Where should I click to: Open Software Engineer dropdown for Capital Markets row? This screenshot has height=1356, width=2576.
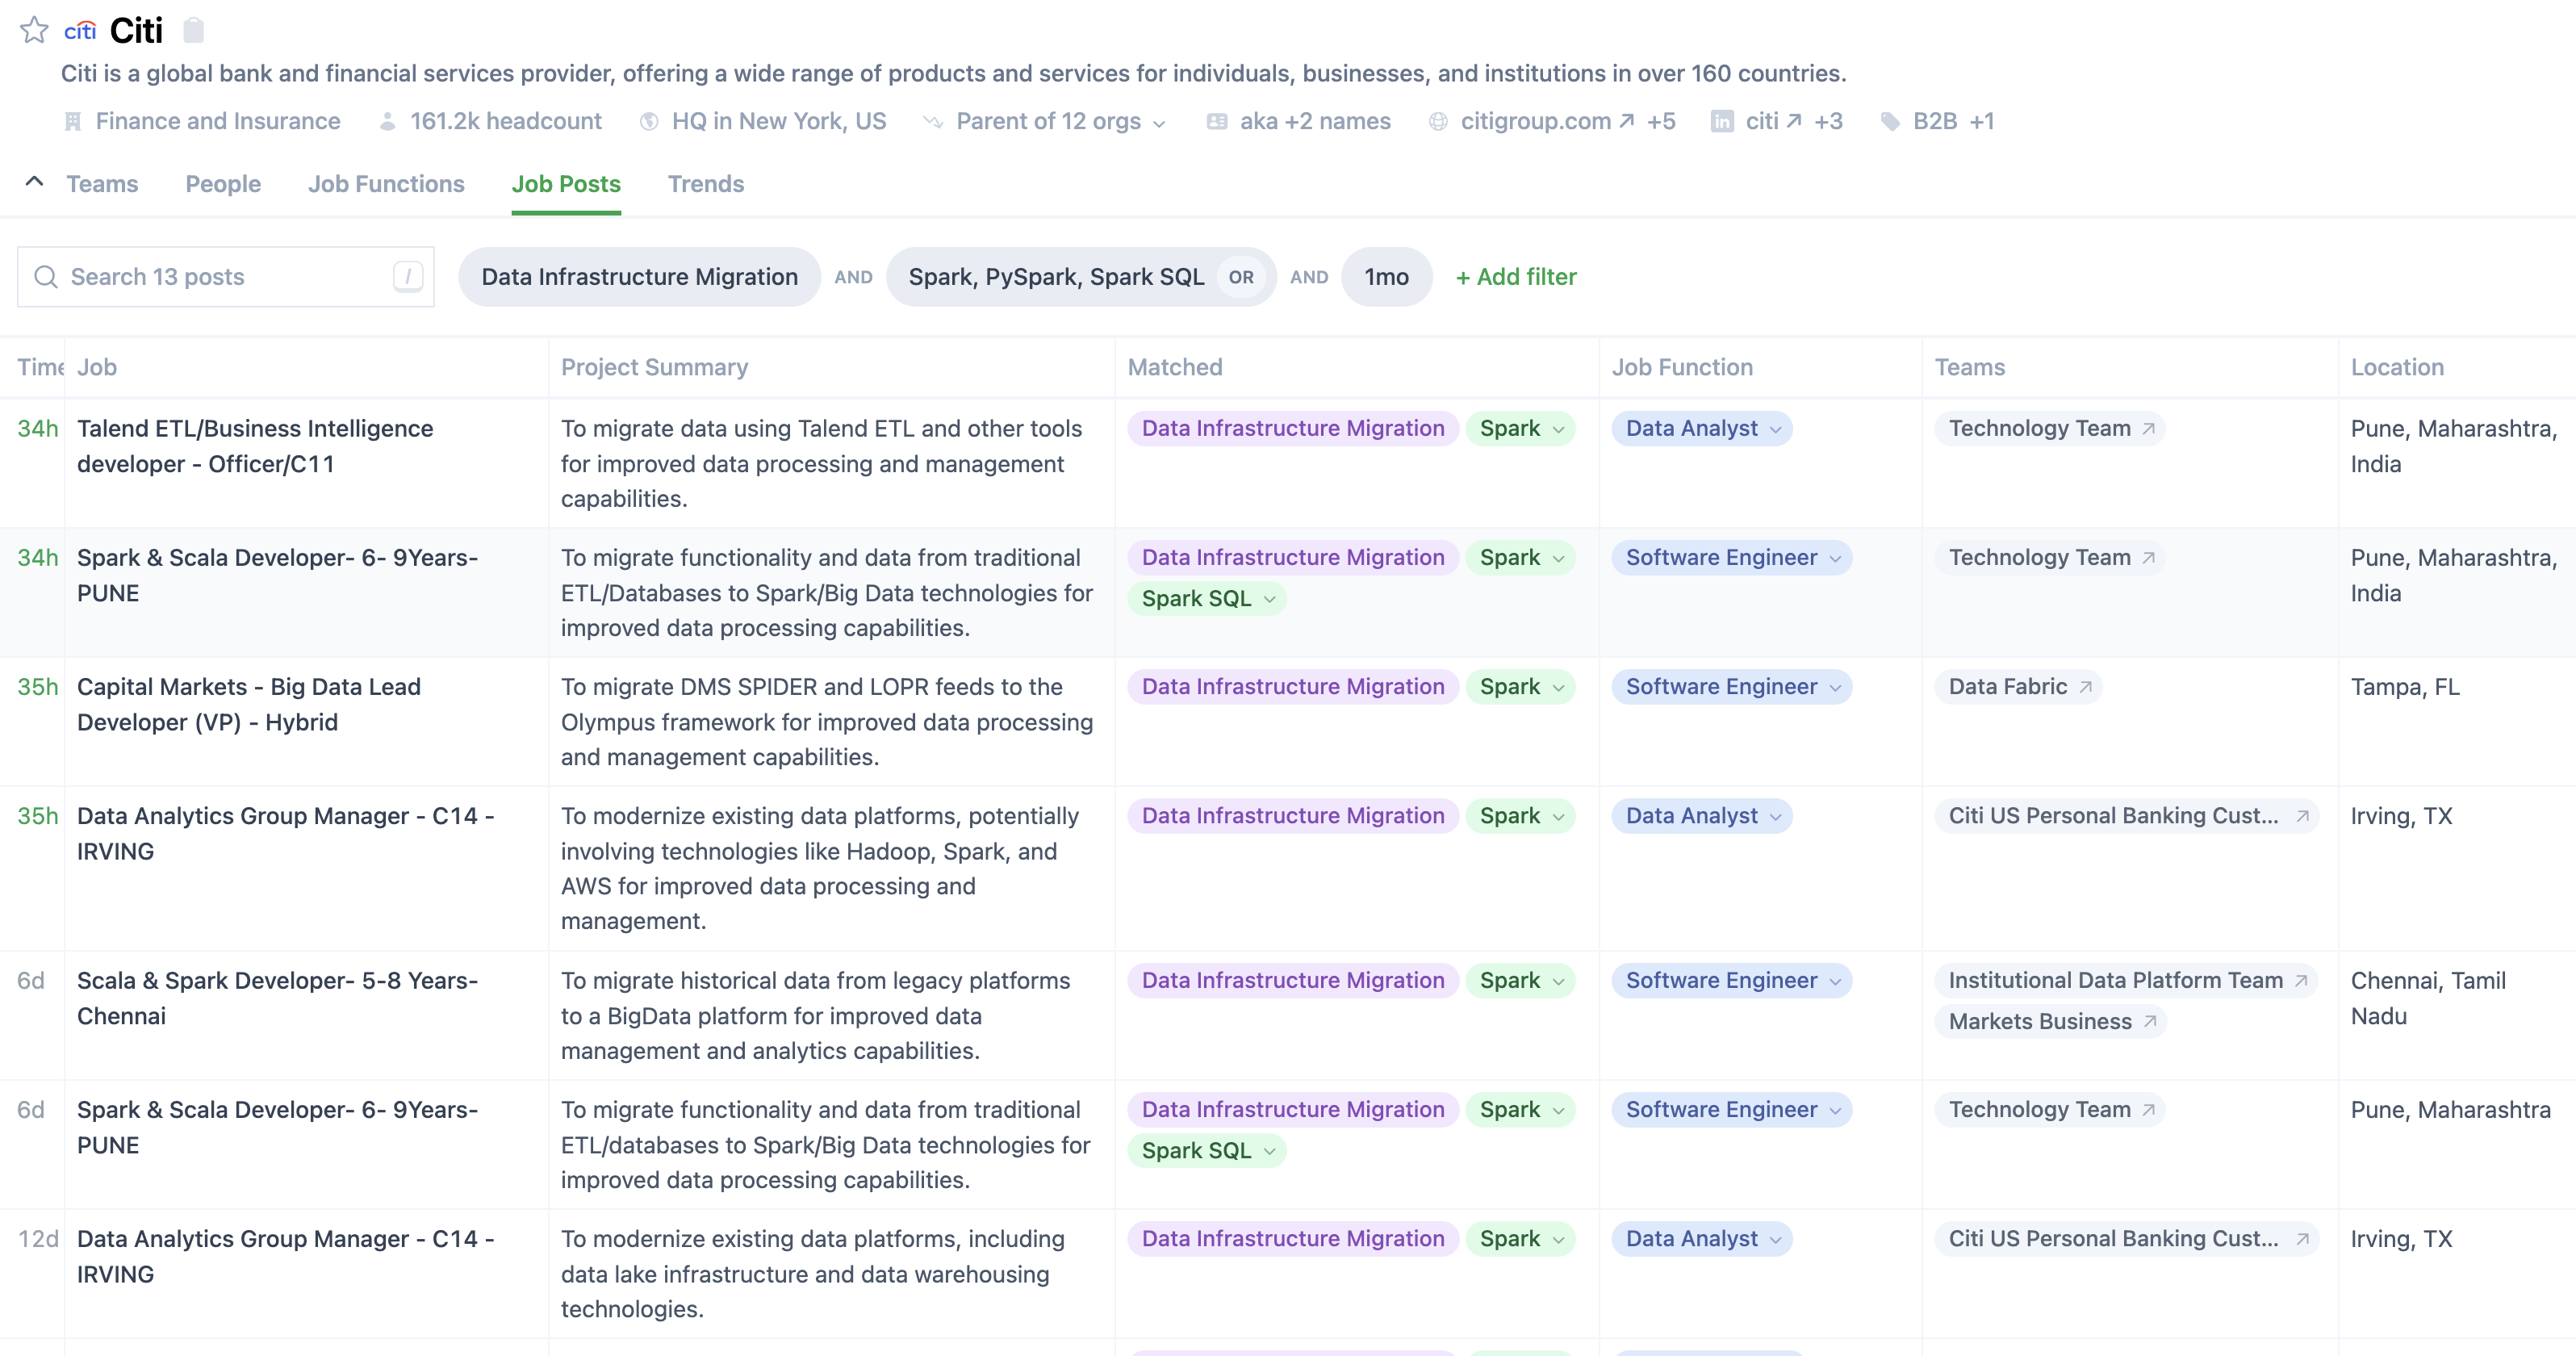pos(1731,687)
